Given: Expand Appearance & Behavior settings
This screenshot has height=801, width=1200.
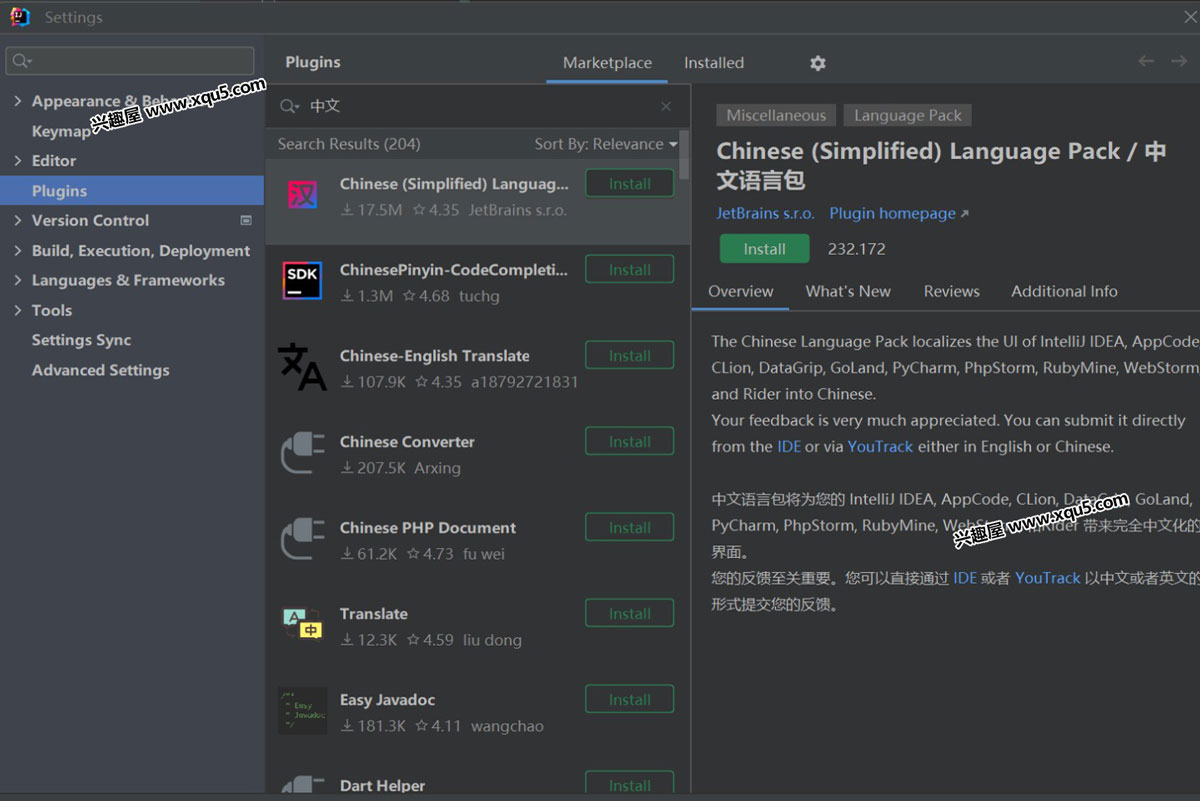Looking at the screenshot, I should point(17,101).
